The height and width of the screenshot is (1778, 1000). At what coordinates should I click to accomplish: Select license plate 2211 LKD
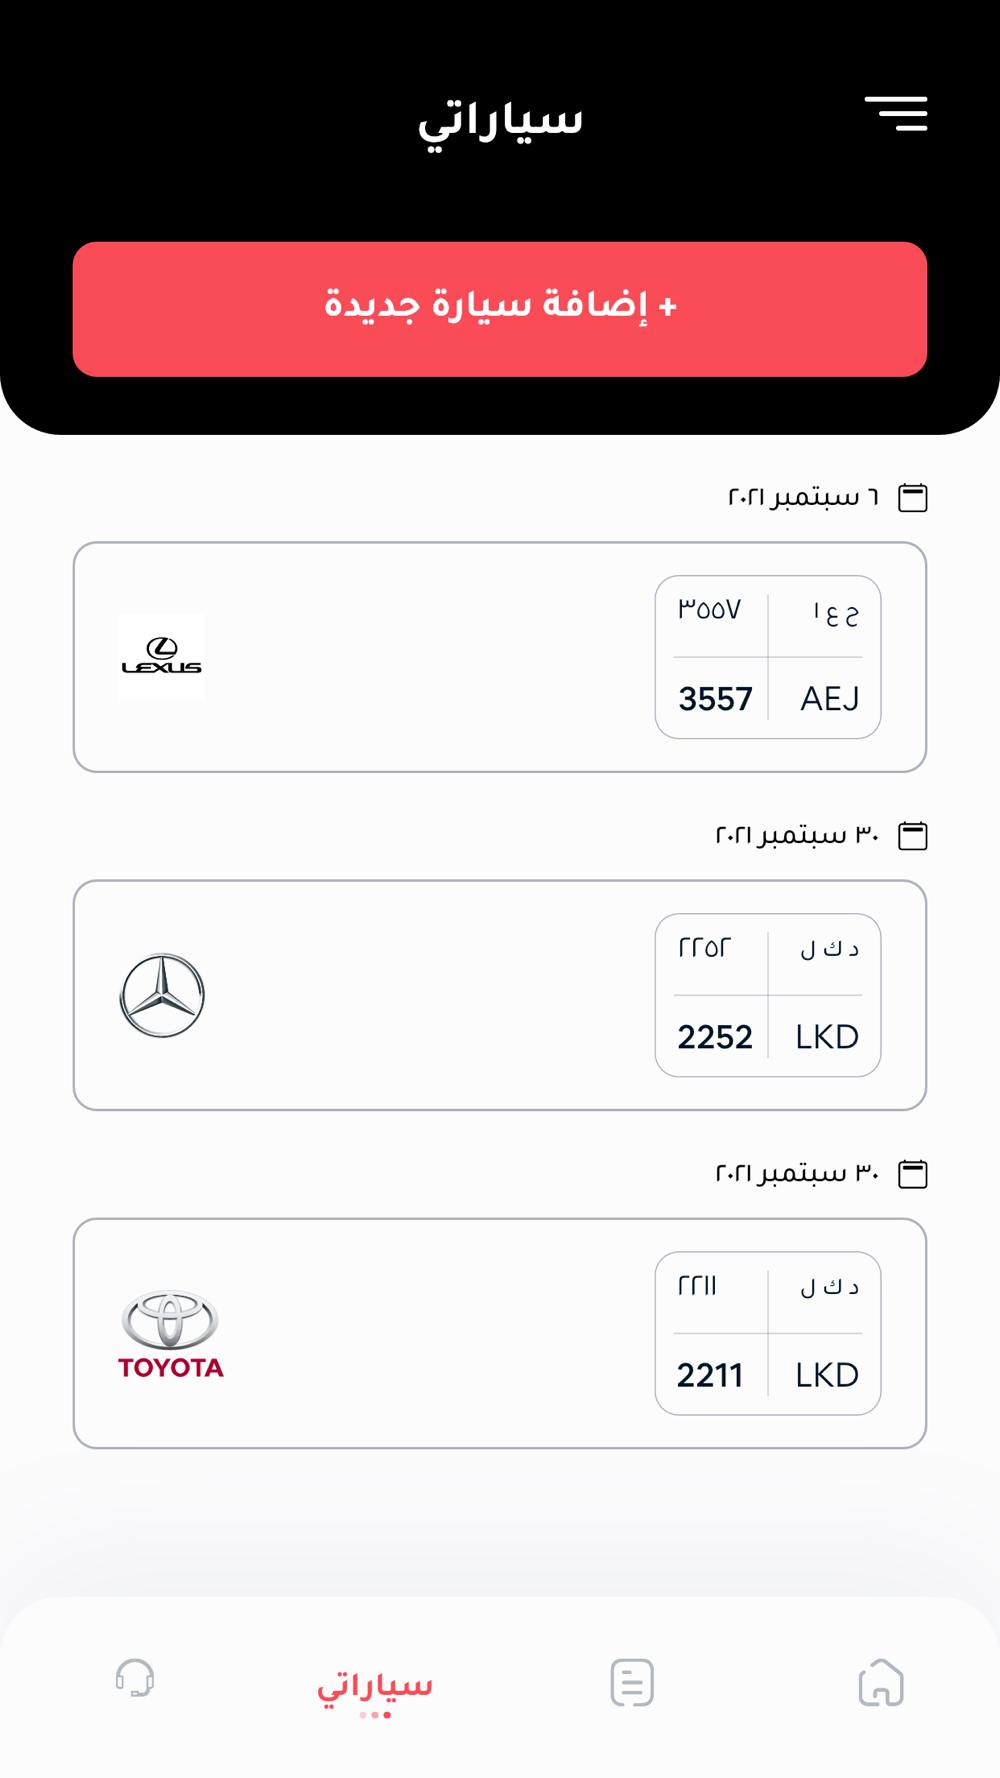click(768, 1333)
